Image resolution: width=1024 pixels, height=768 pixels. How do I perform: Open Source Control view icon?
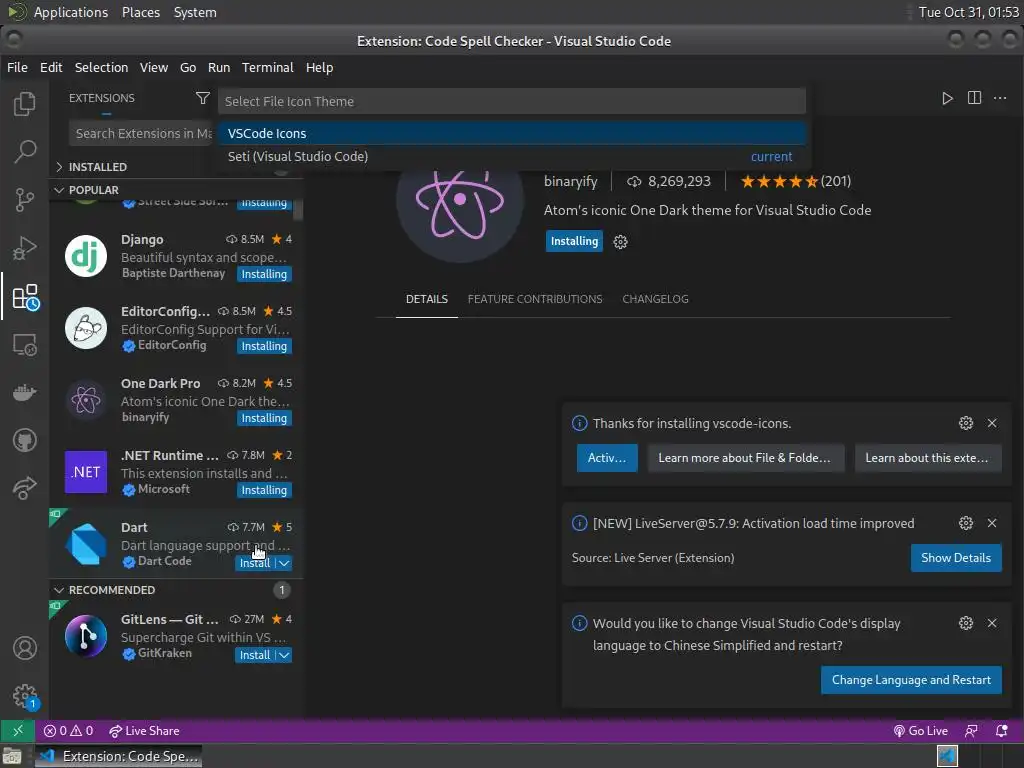click(x=25, y=199)
